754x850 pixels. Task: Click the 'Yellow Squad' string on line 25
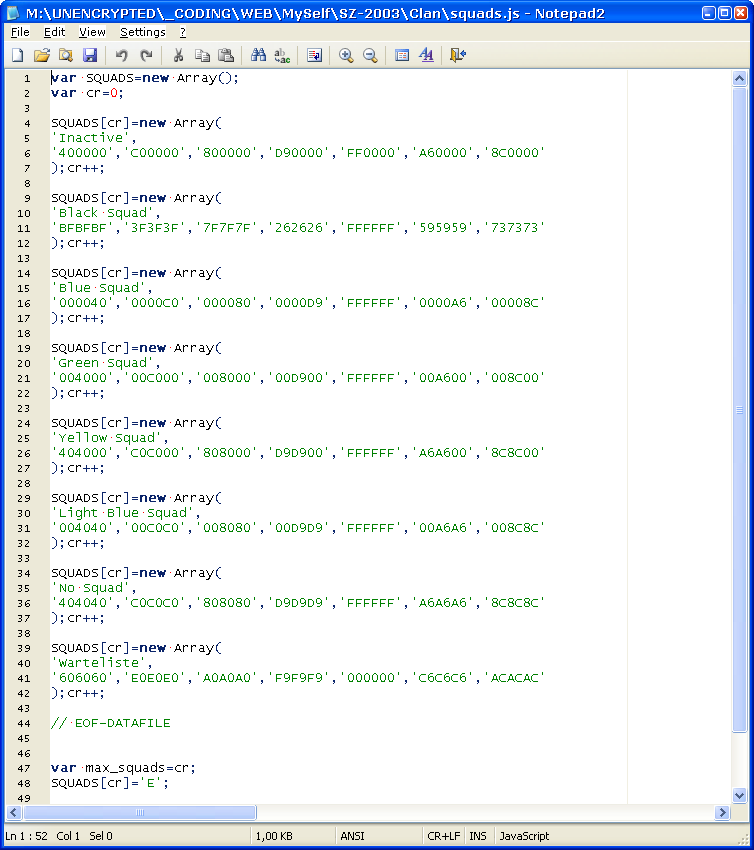click(x=107, y=437)
